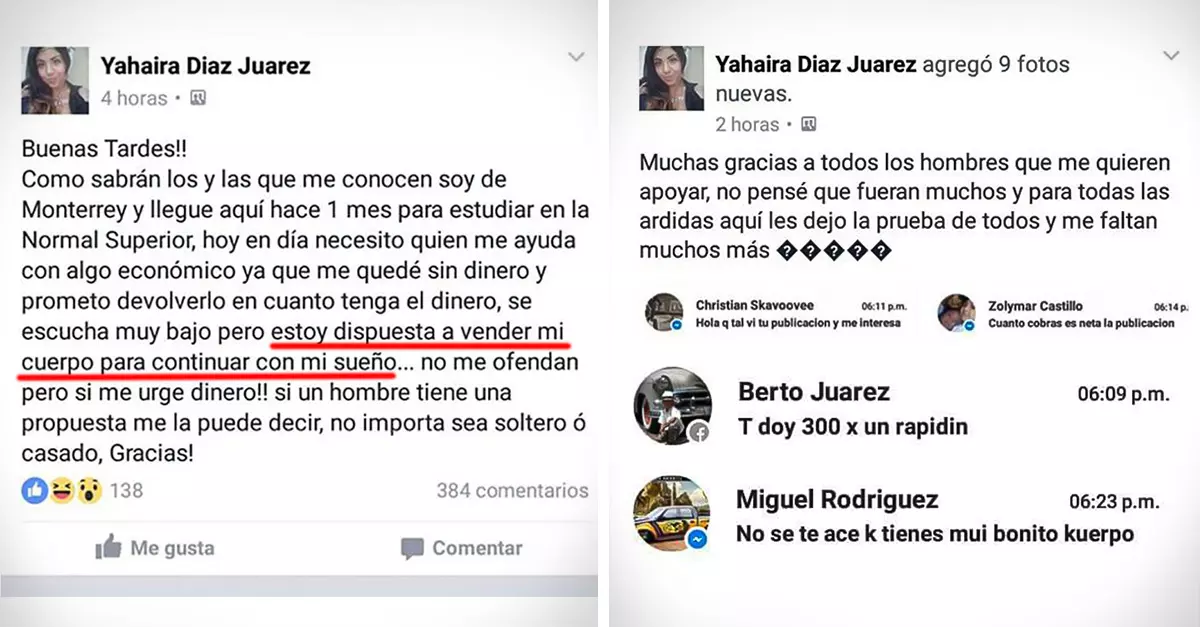Open the blue like reaction icon
The height and width of the screenshot is (627, 1200).
click(34, 490)
